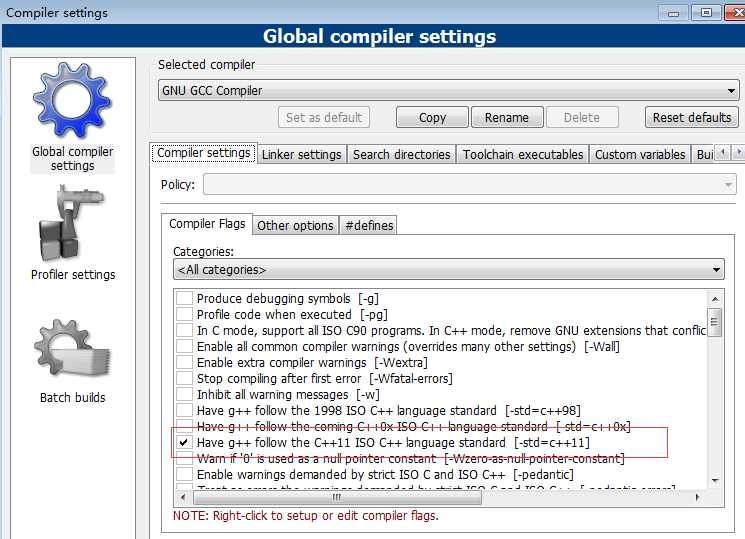The image size is (745, 539).
Task: Click the flags list horizontal scrollbar thumb
Action: (x=337, y=498)
